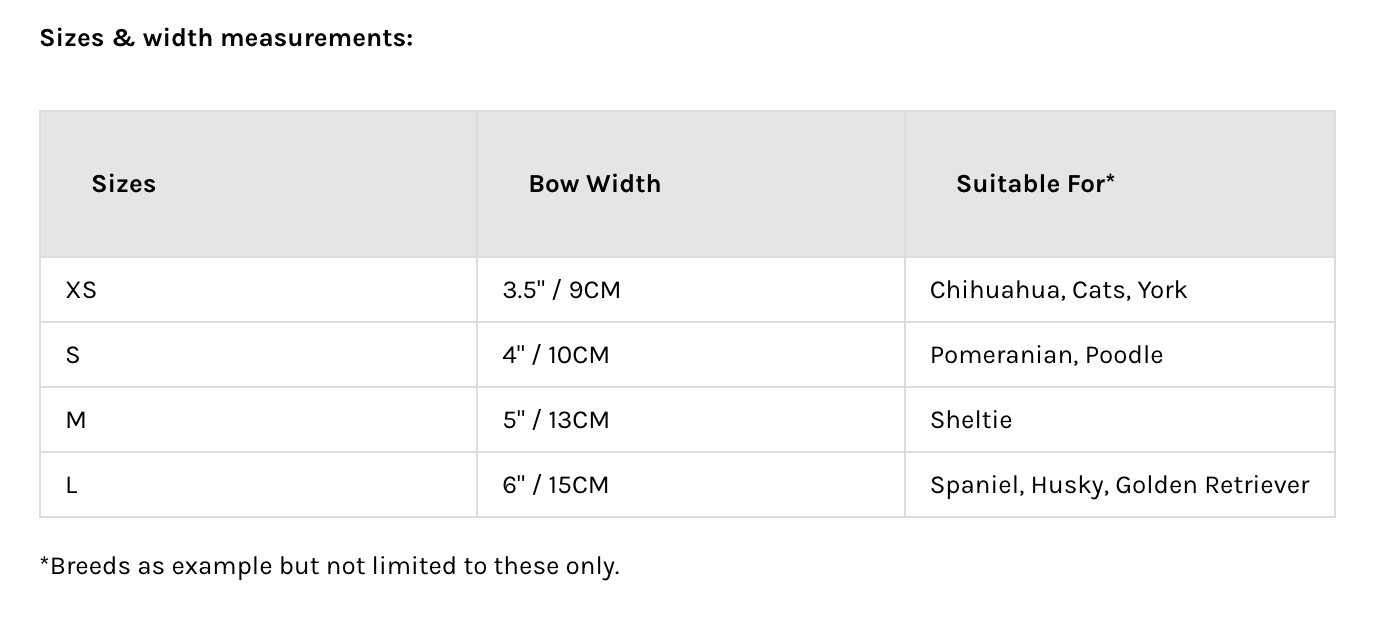The height and width of the screenshot is (622, 1374).
Task: Select the "Sizes" column header
Action: coord(124,184)
